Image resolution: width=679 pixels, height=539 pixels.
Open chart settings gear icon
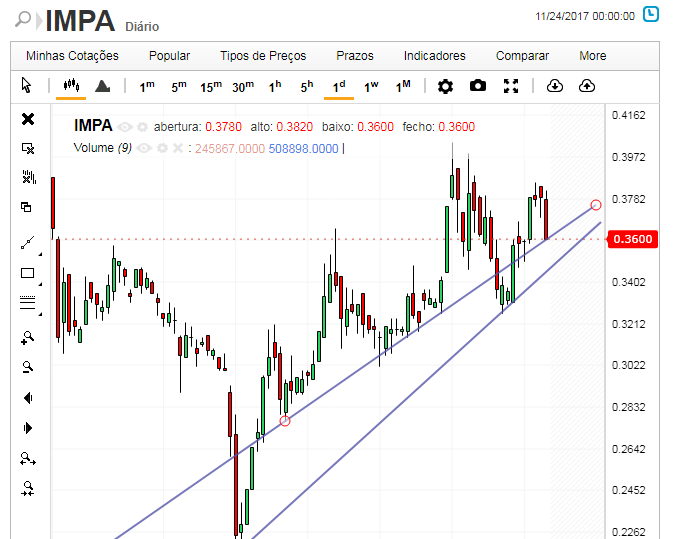pos(445,86)
